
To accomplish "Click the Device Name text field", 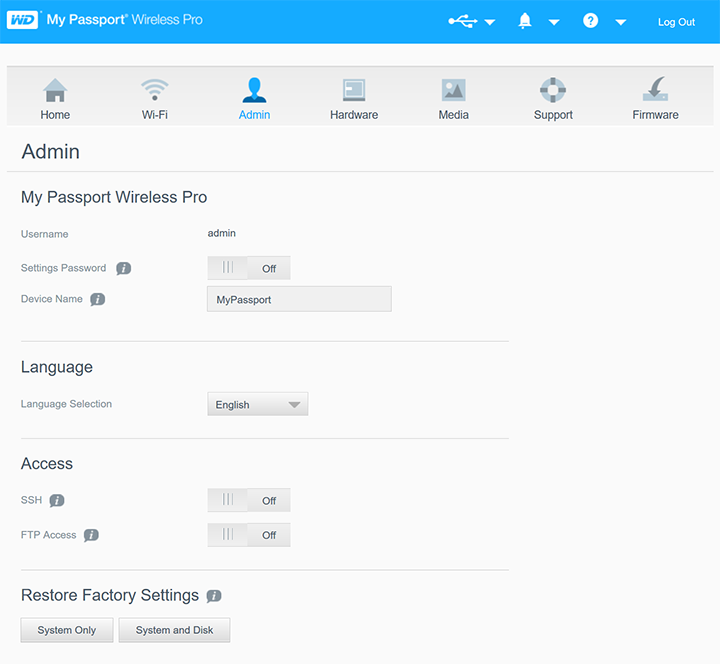I will pos(299,299).
